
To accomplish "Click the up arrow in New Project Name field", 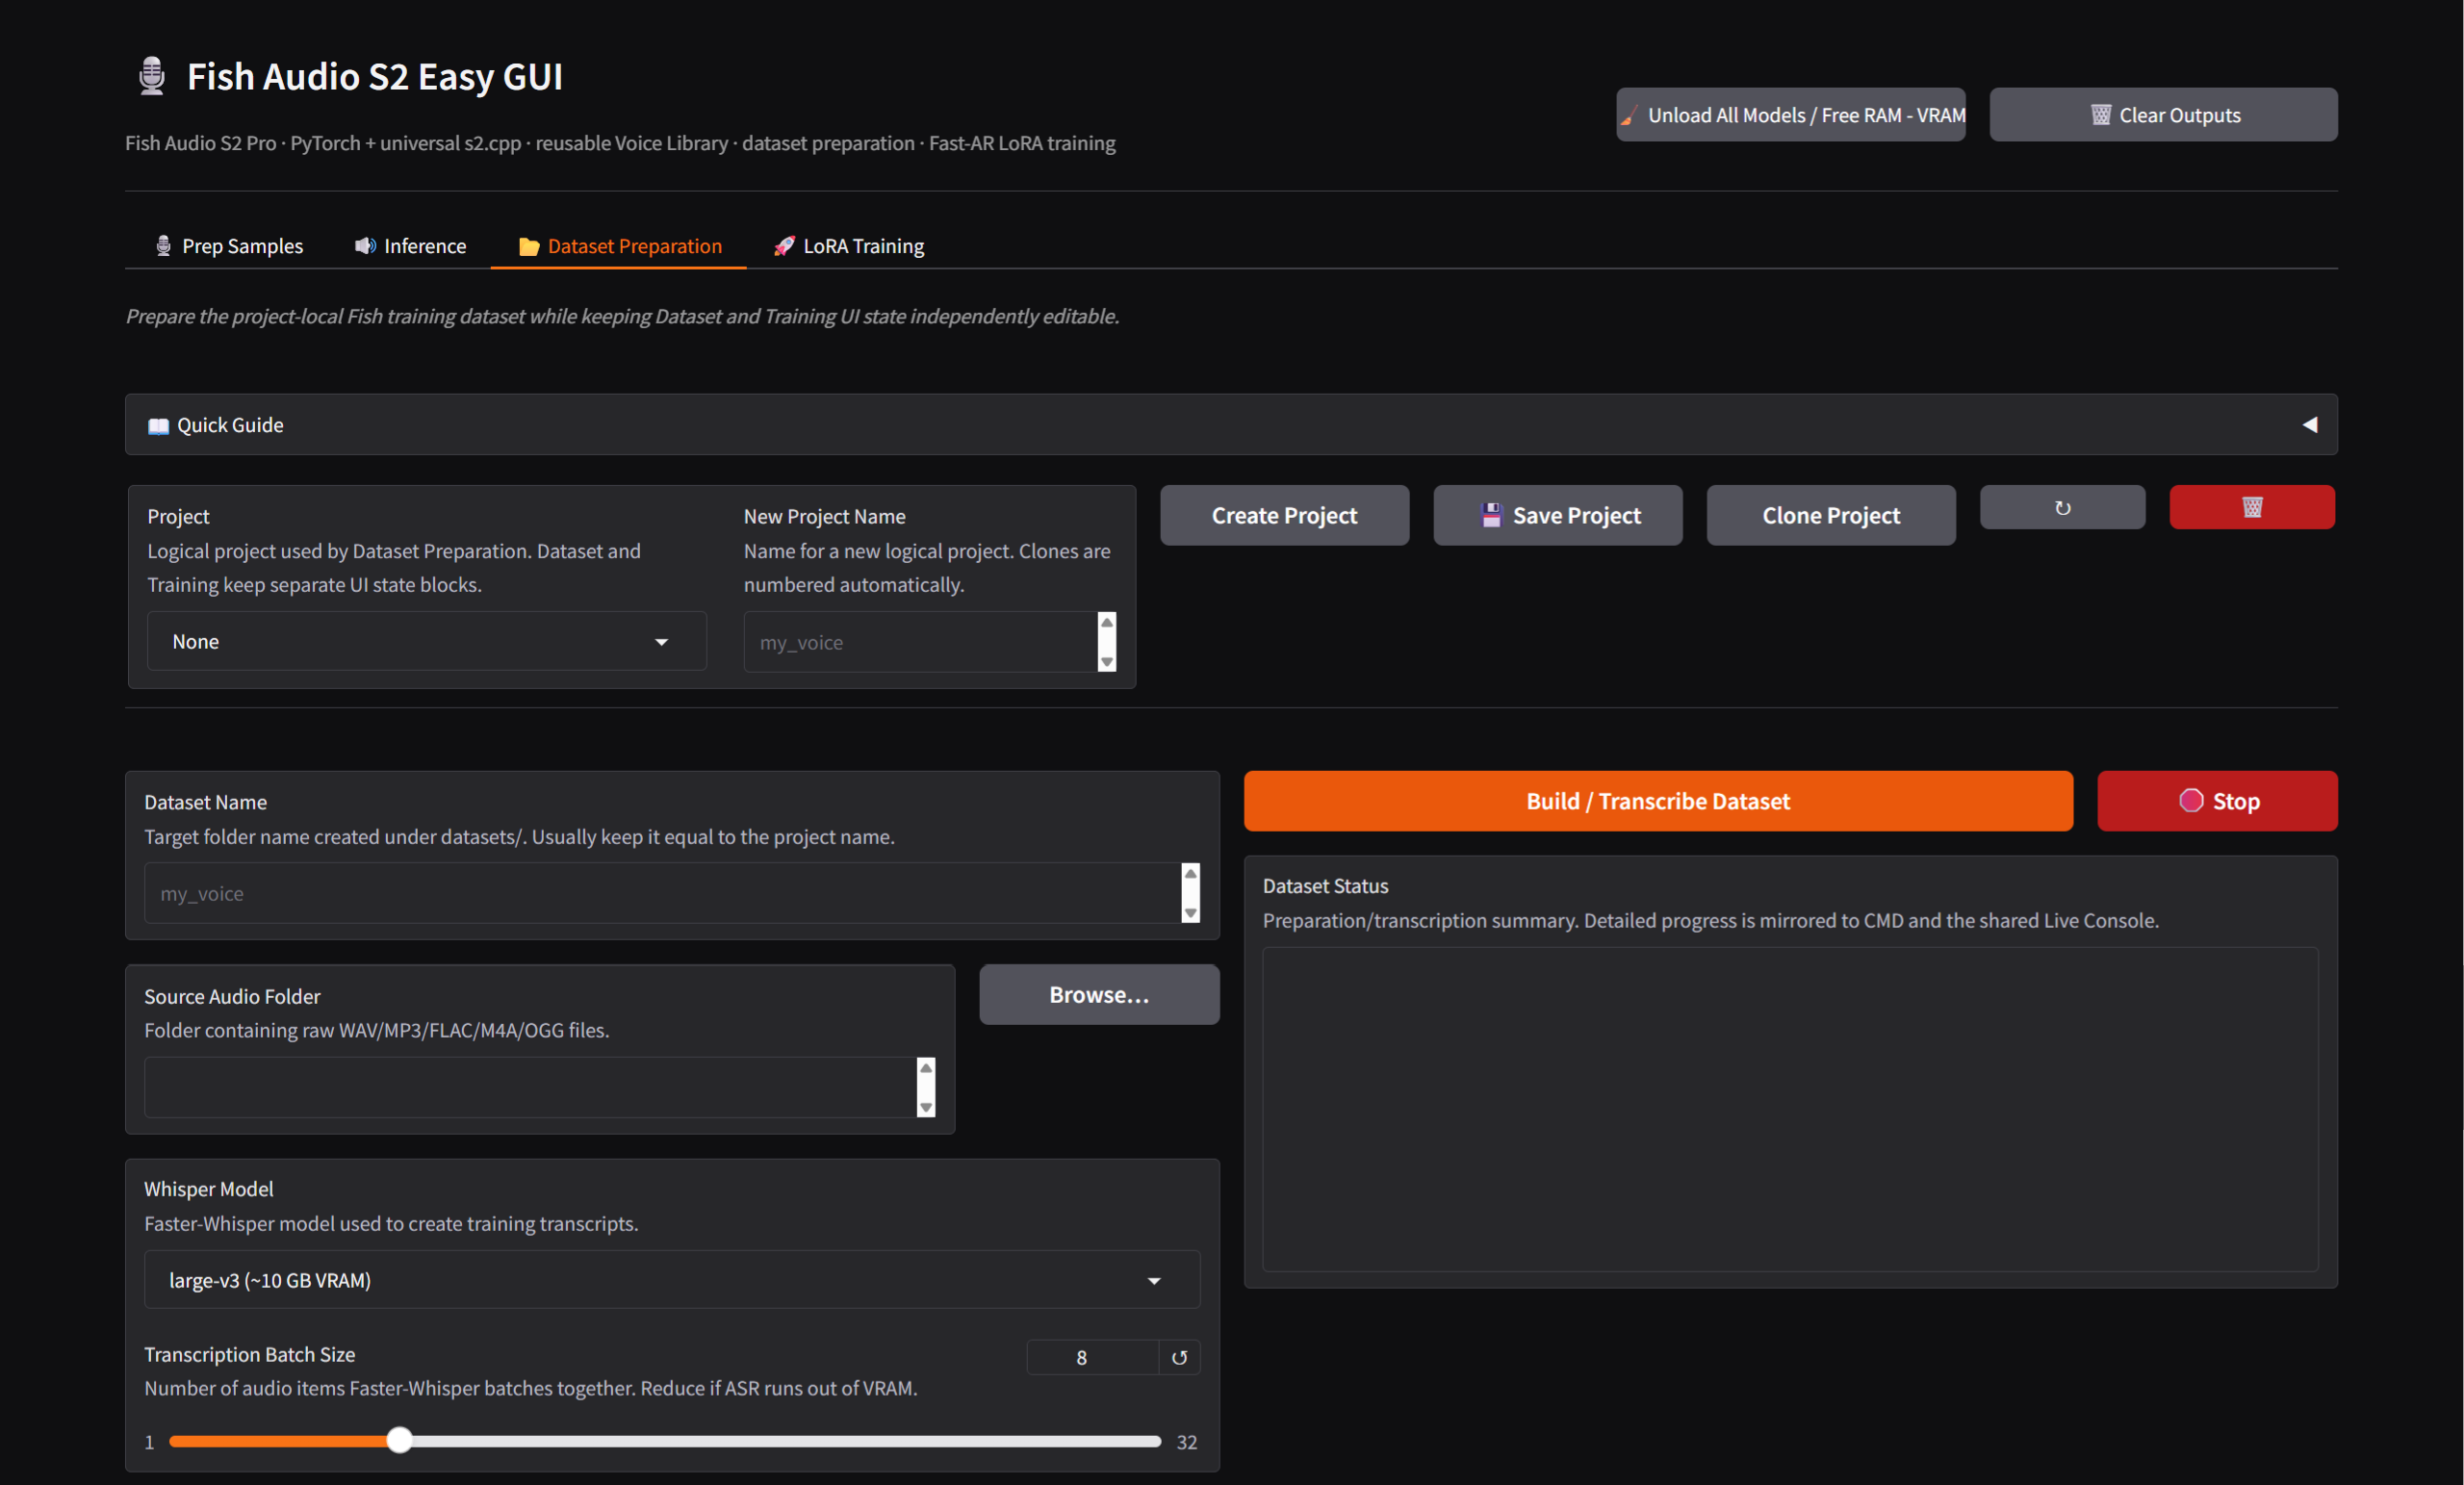I will coord(1106,622).
